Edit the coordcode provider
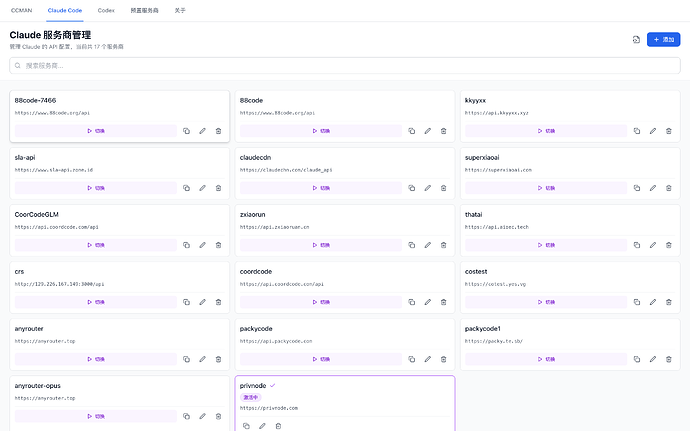Image resolution: width=690 pixels, height=431 pixels. 428,302
